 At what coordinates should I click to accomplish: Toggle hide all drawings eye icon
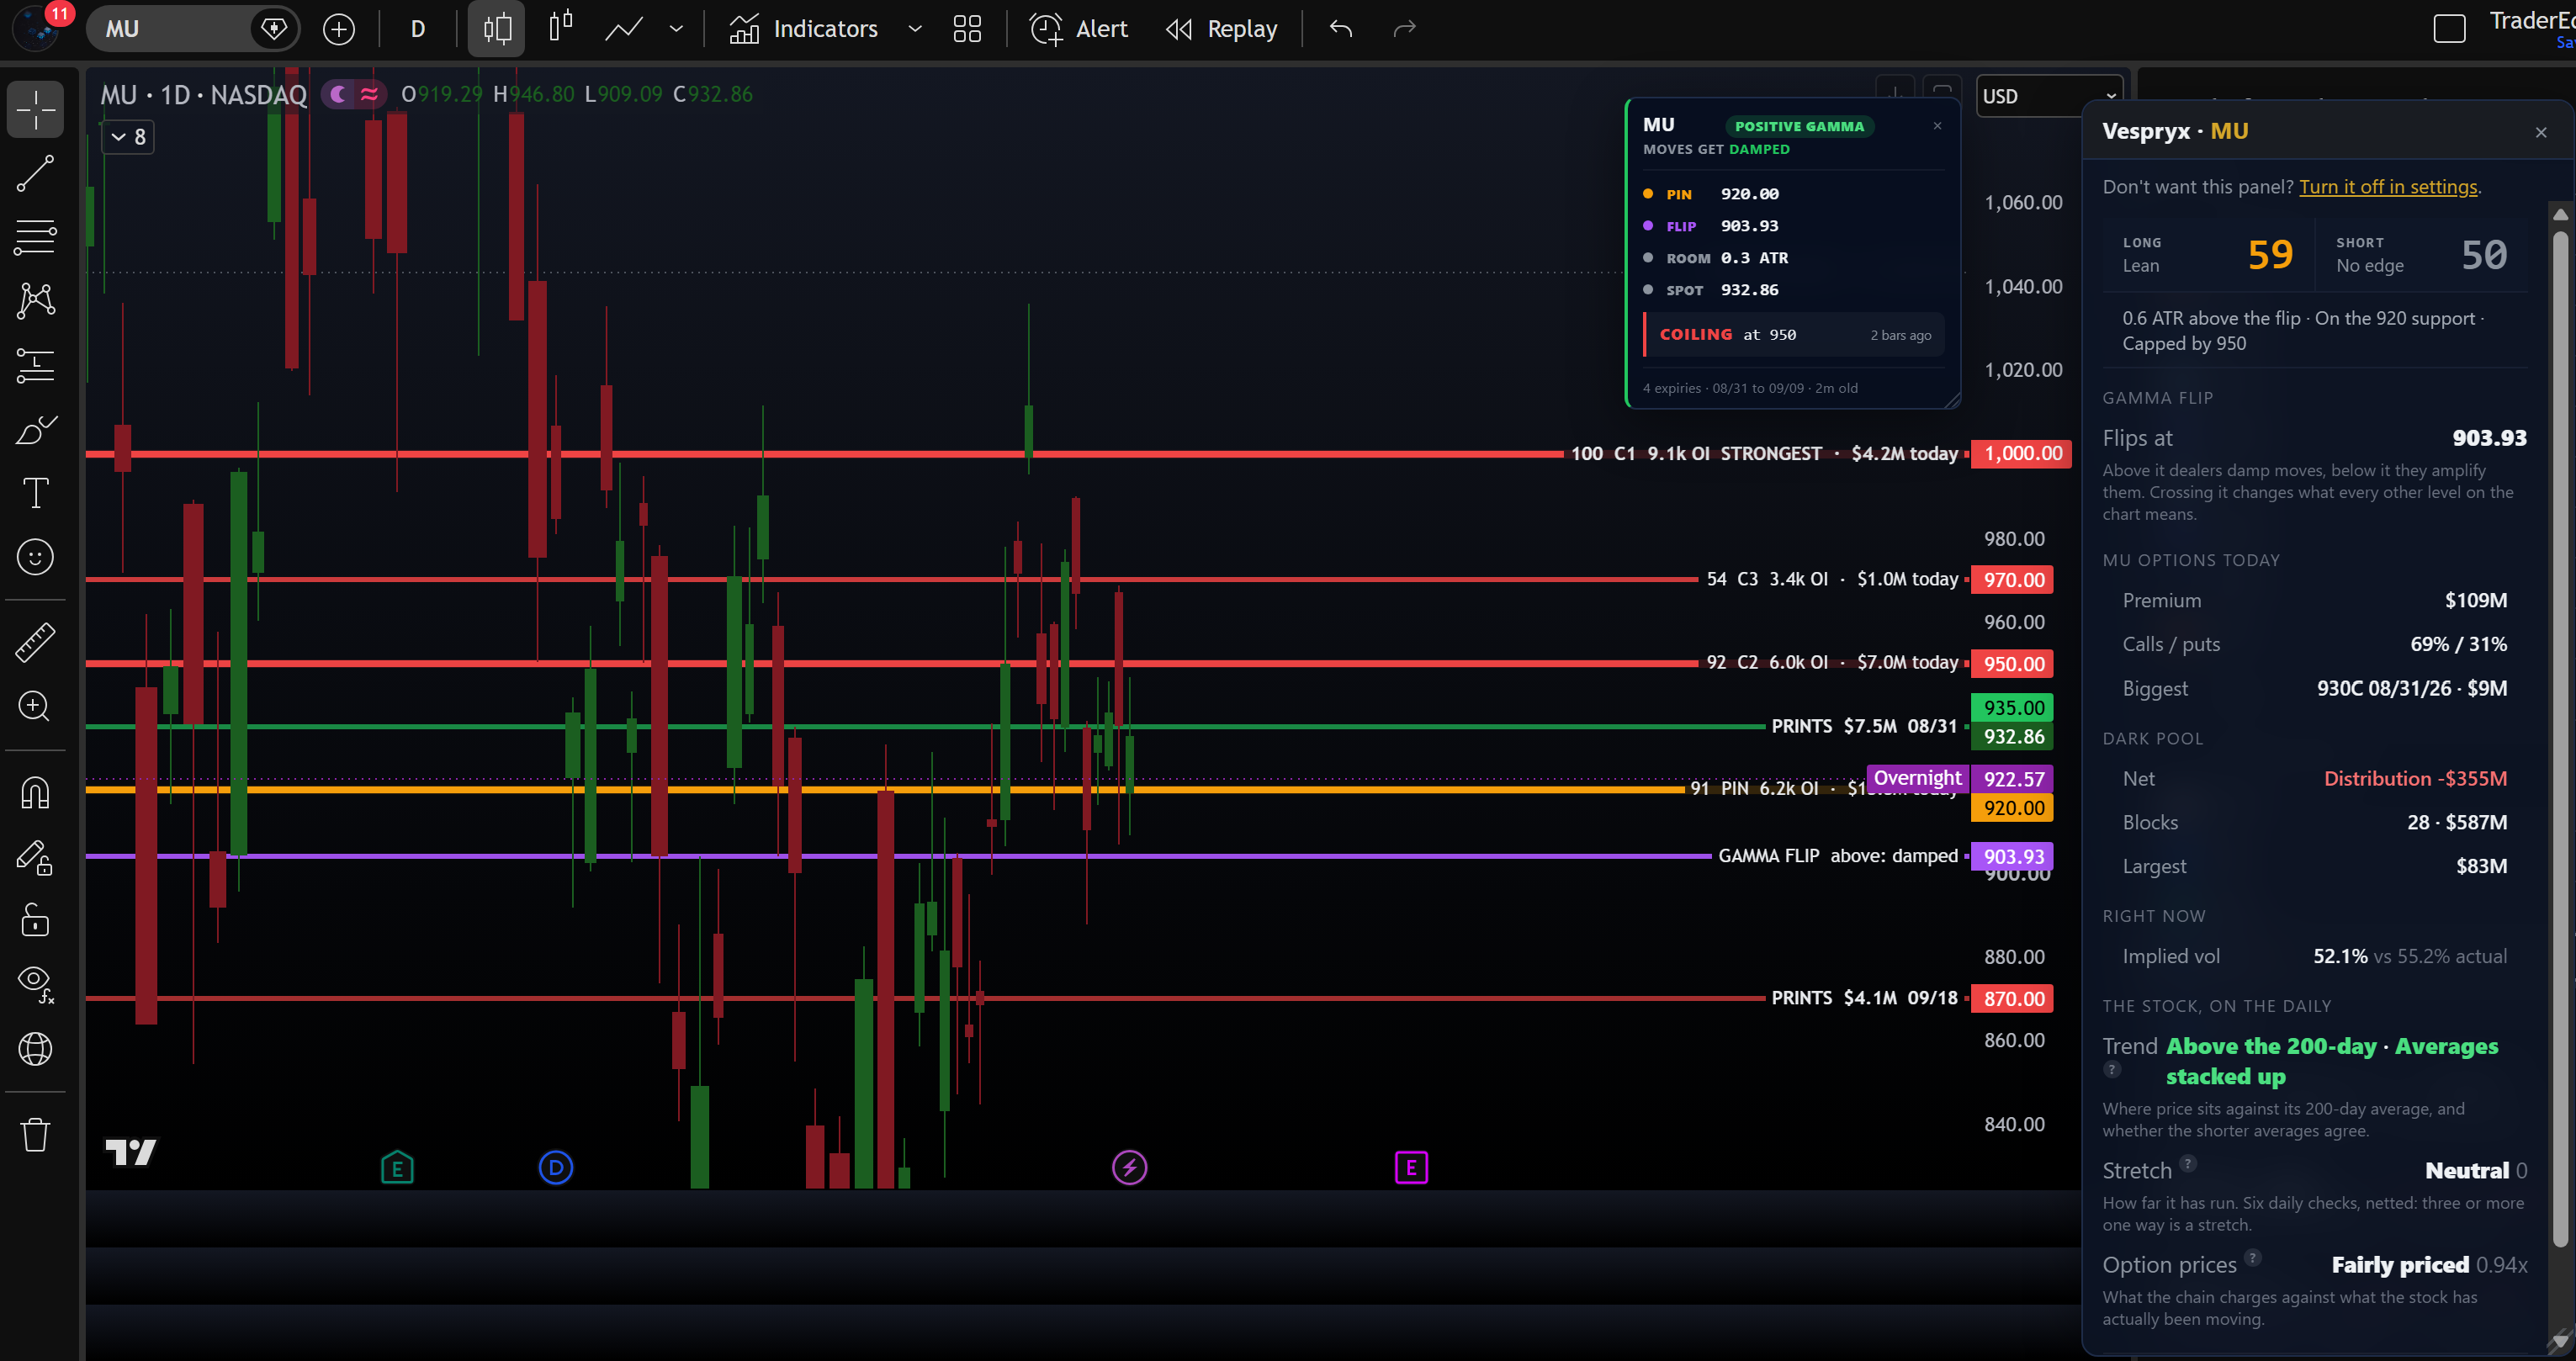pyautogui.click(x=35, y=985)
